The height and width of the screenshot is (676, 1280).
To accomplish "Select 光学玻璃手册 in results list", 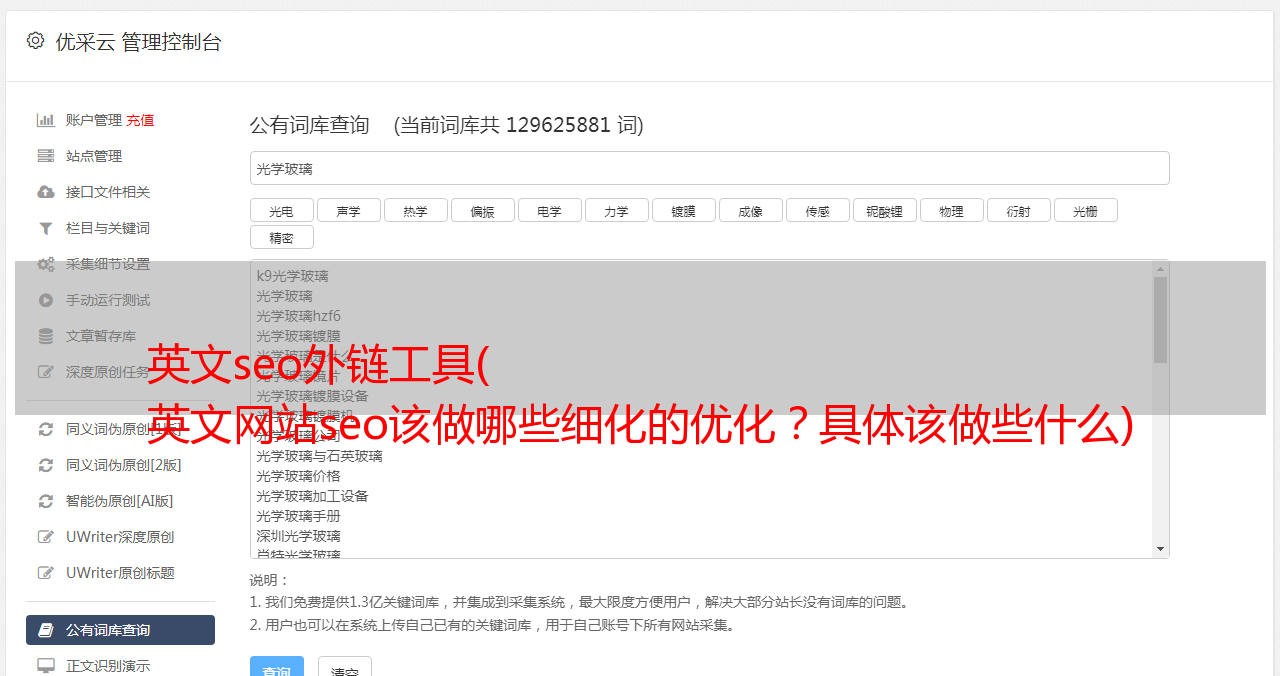I will (299, 516).
